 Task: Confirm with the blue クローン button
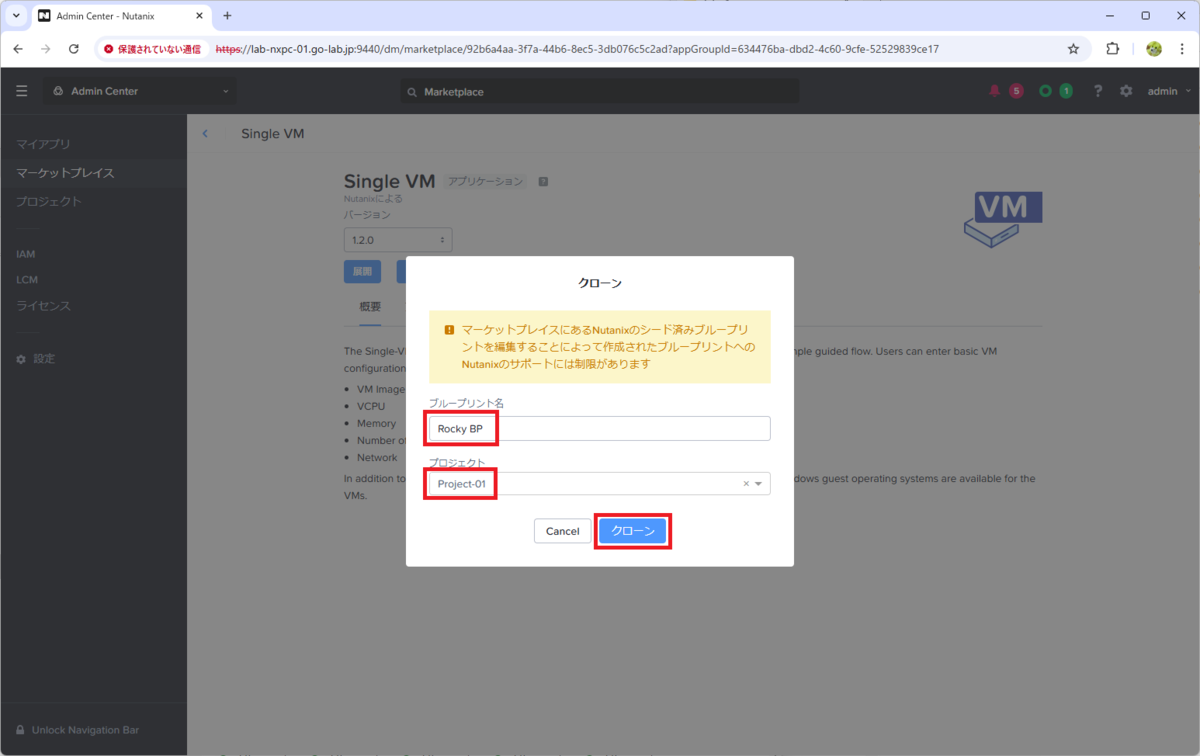[633, 531]
